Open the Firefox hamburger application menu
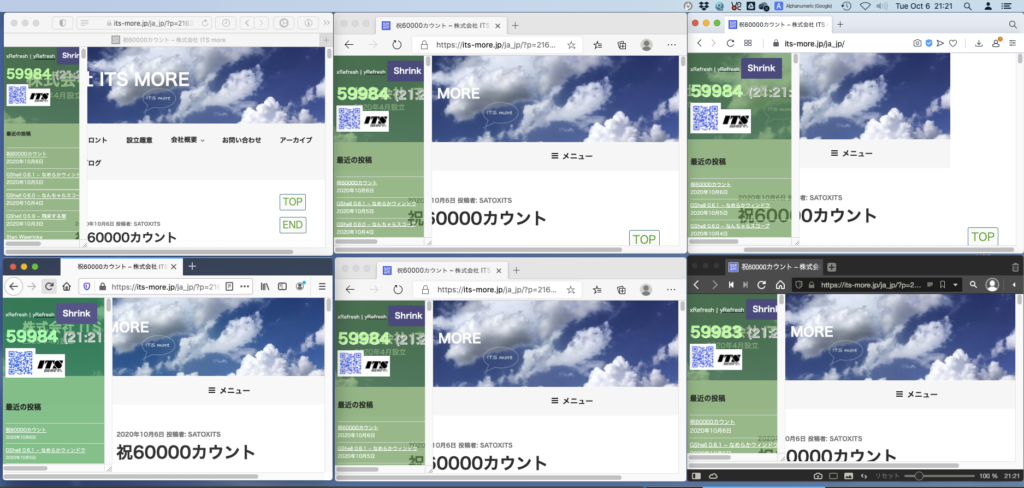Image resolution: width=1024 pixels, height=488 pixels. (x=321, y=286)
